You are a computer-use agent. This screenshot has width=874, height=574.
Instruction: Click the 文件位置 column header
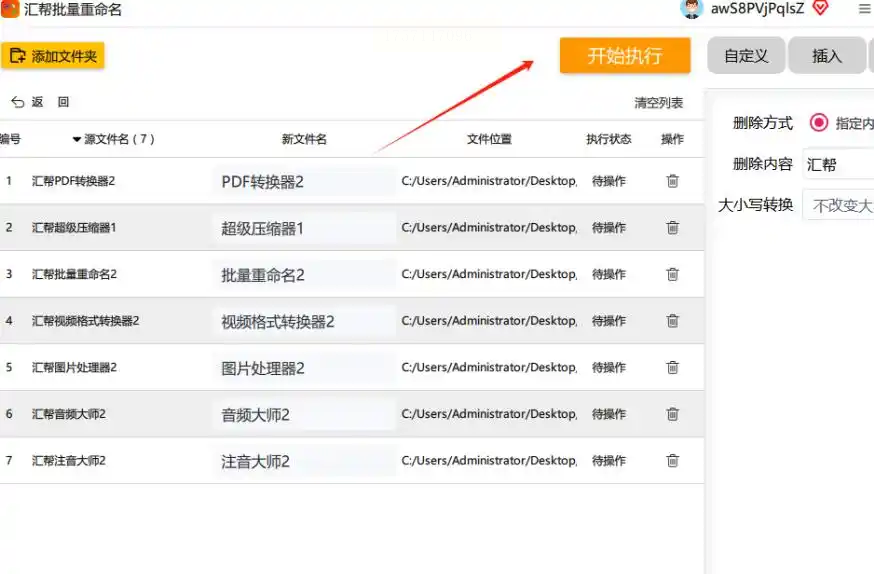489,139
